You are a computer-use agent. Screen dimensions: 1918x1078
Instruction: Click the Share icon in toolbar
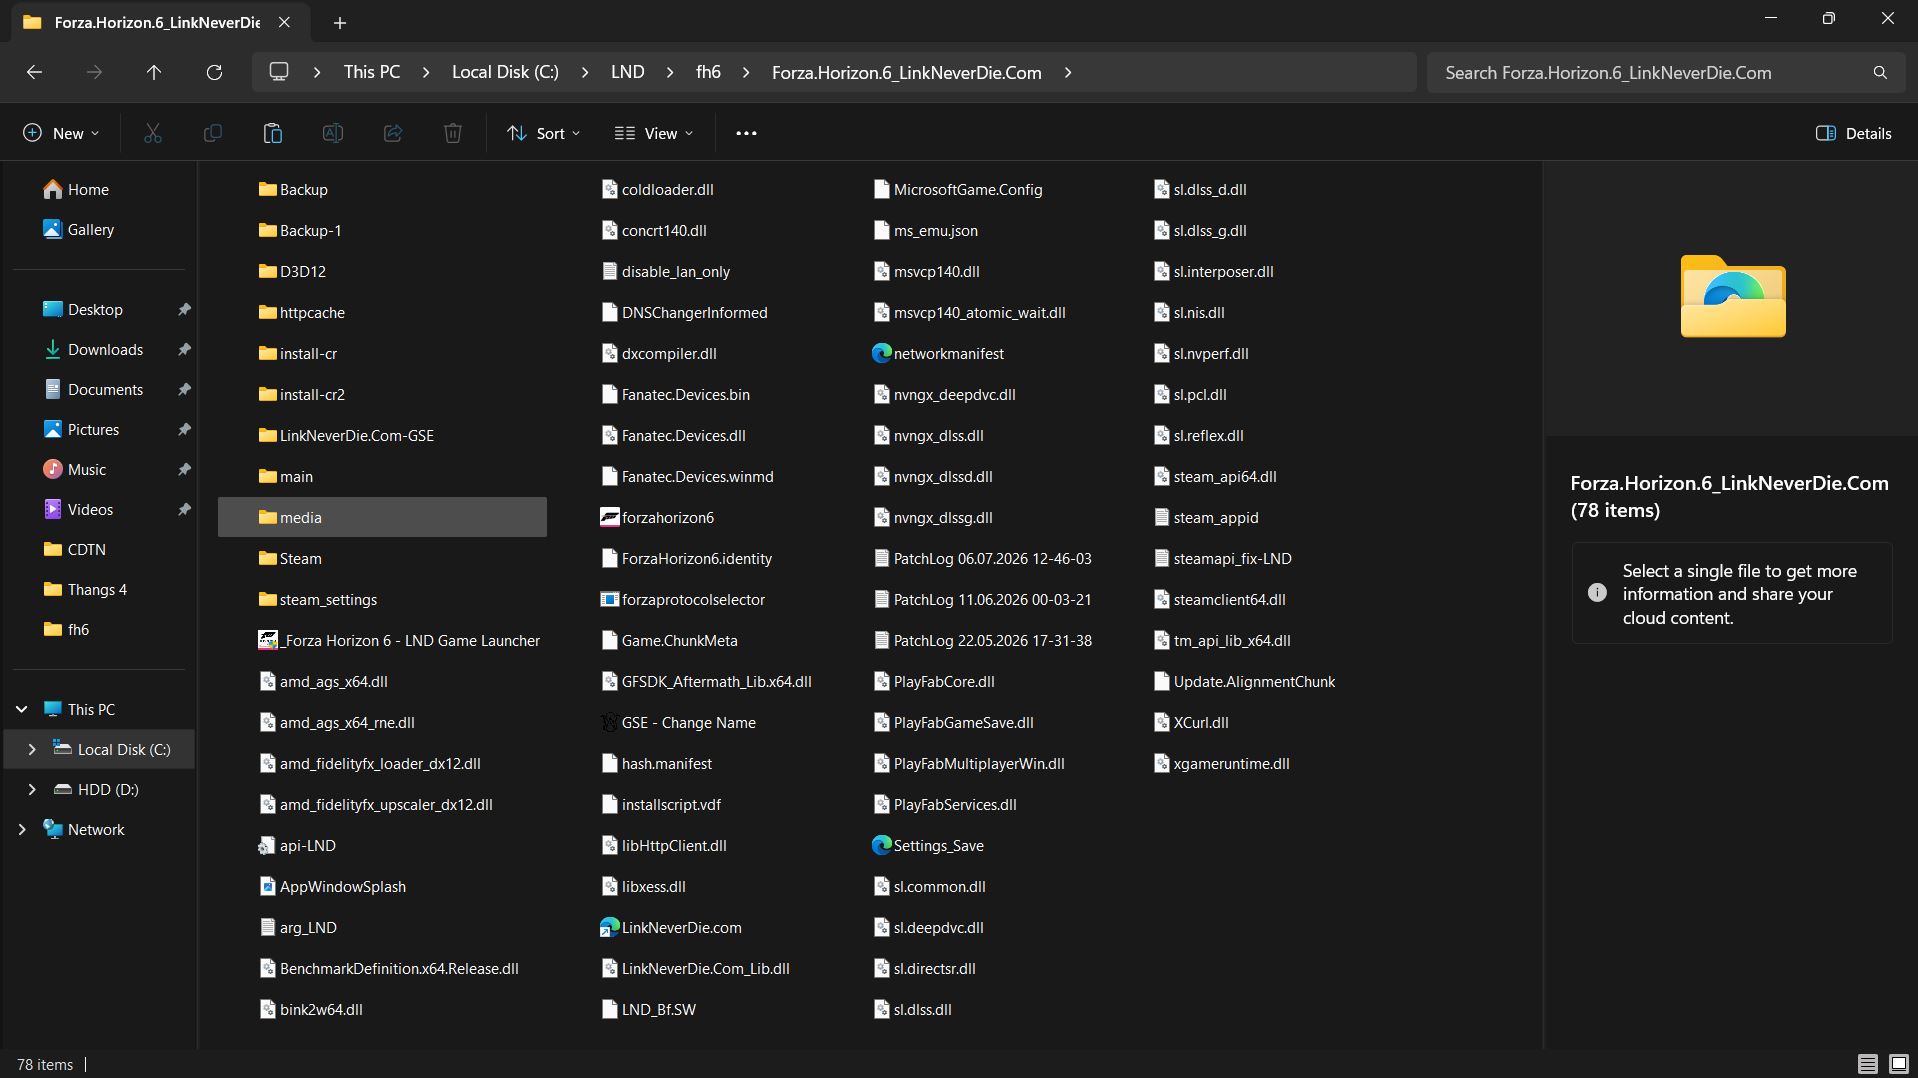point(393,133)
